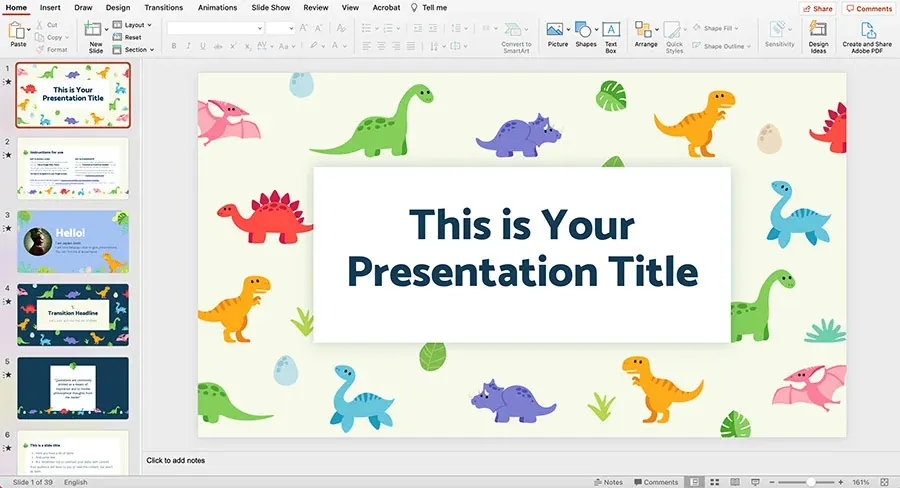Image resolution: width=900 pixels, height=488 pixels.
Task: Toggle Notes pane in status bar
Action: (608, 482)
